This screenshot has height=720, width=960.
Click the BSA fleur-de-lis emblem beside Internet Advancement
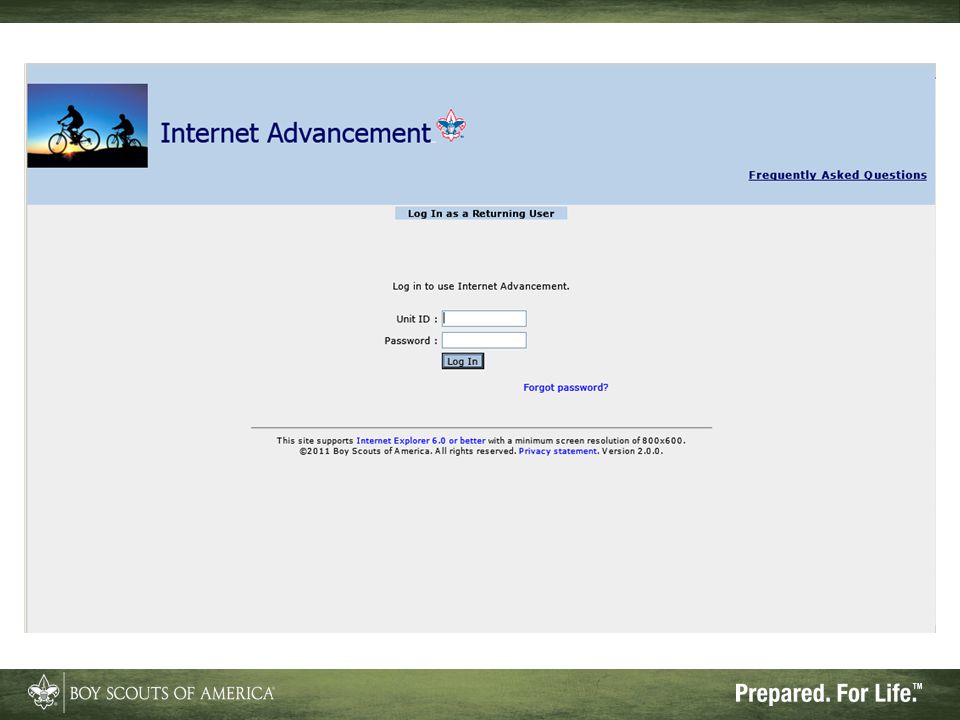tap(451, 126)
